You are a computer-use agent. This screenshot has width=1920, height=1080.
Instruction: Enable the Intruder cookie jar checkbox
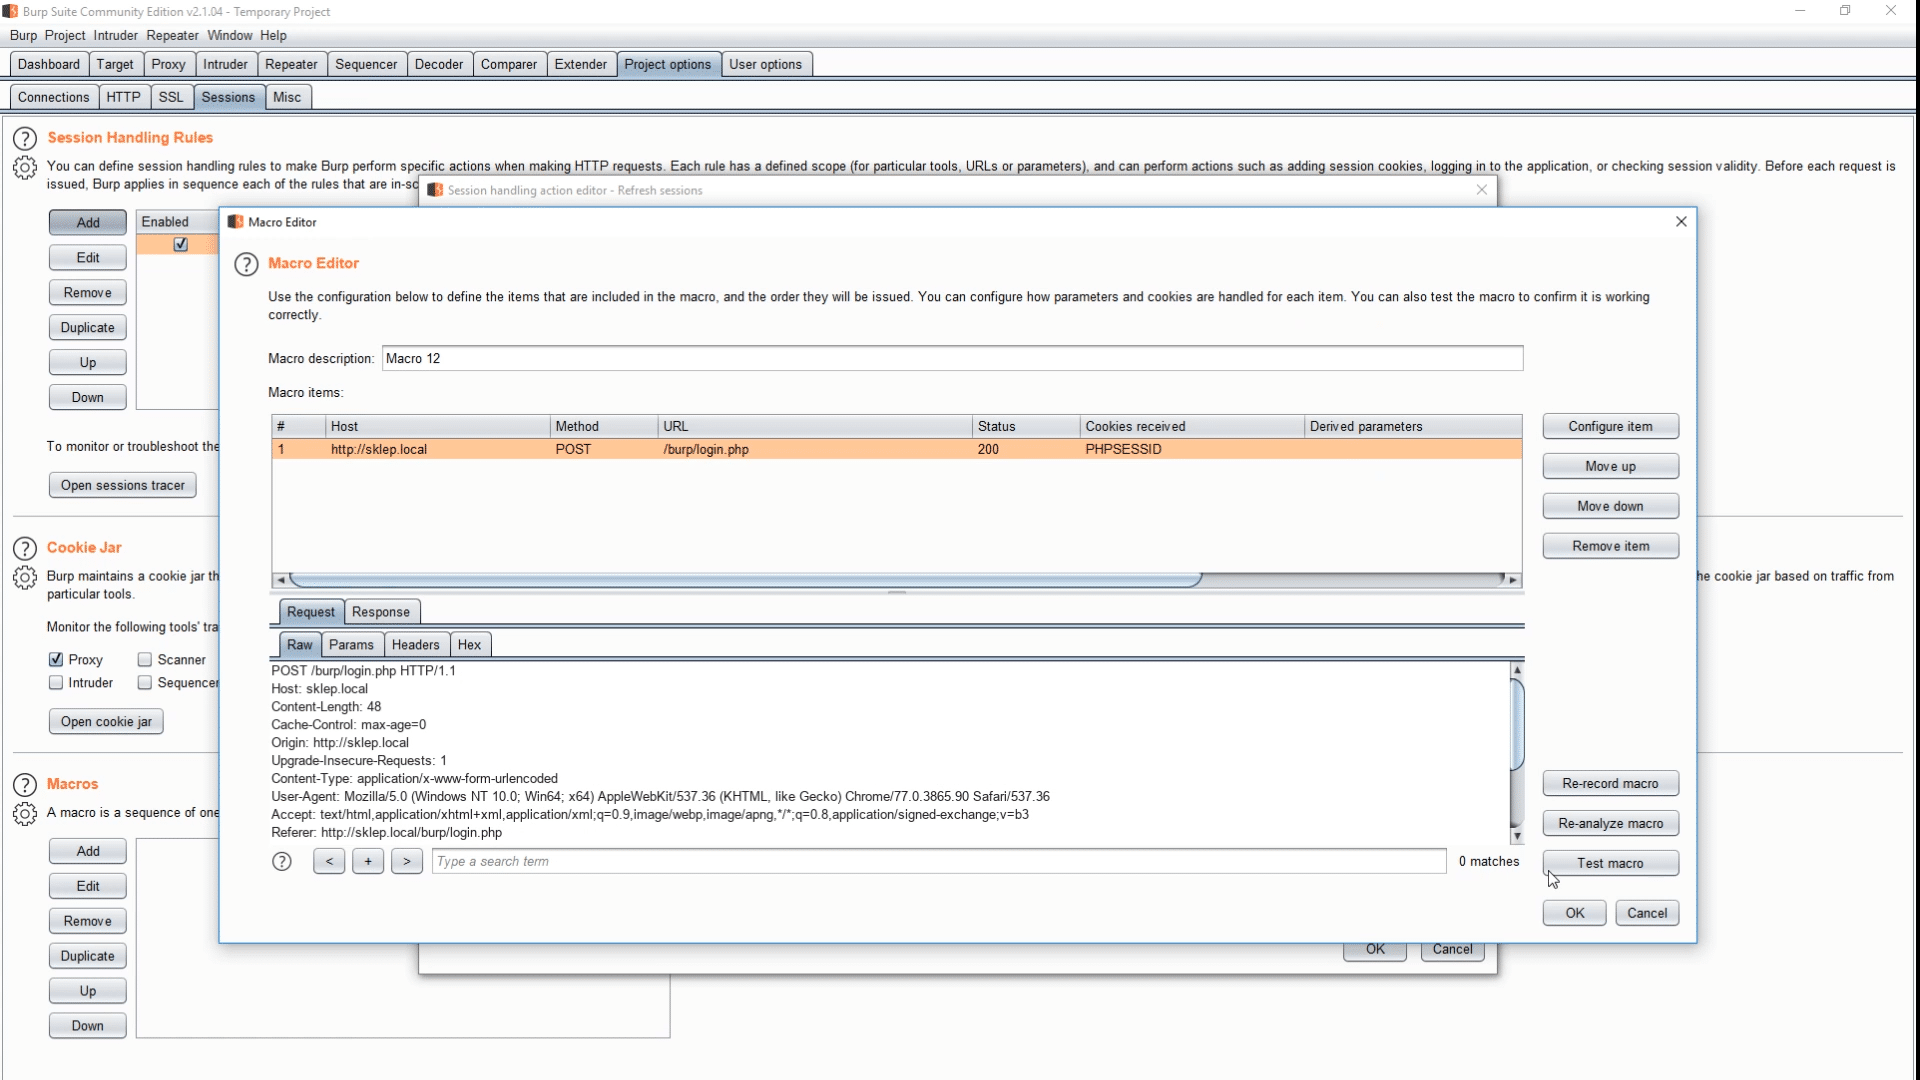56,683
